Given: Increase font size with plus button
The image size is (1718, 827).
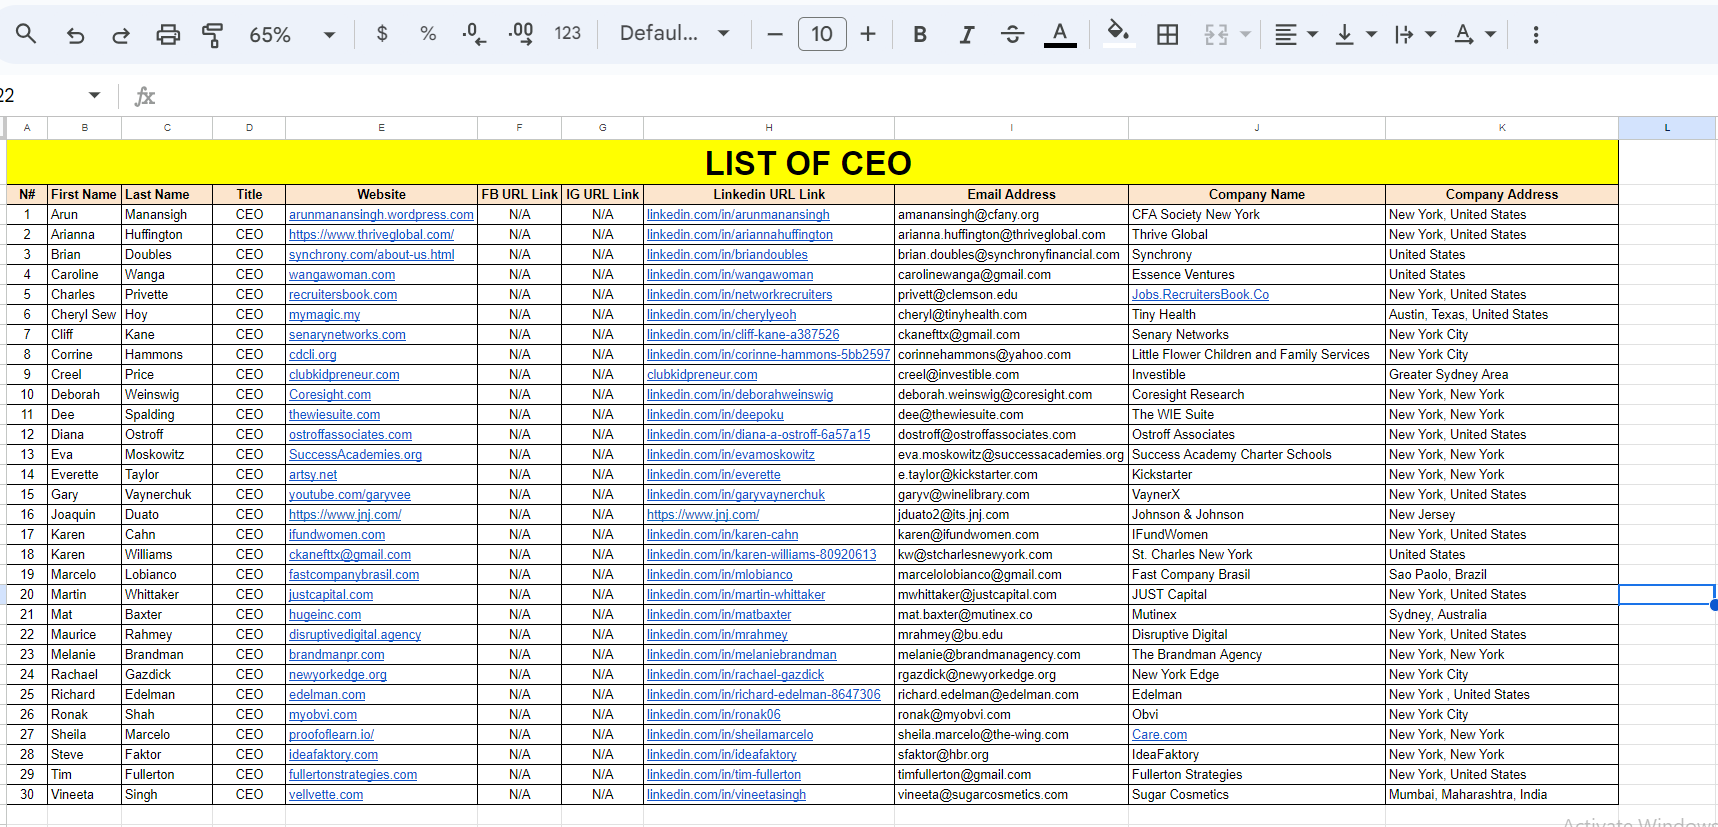Looking at the screenshot, I should [x=868, y=34].
